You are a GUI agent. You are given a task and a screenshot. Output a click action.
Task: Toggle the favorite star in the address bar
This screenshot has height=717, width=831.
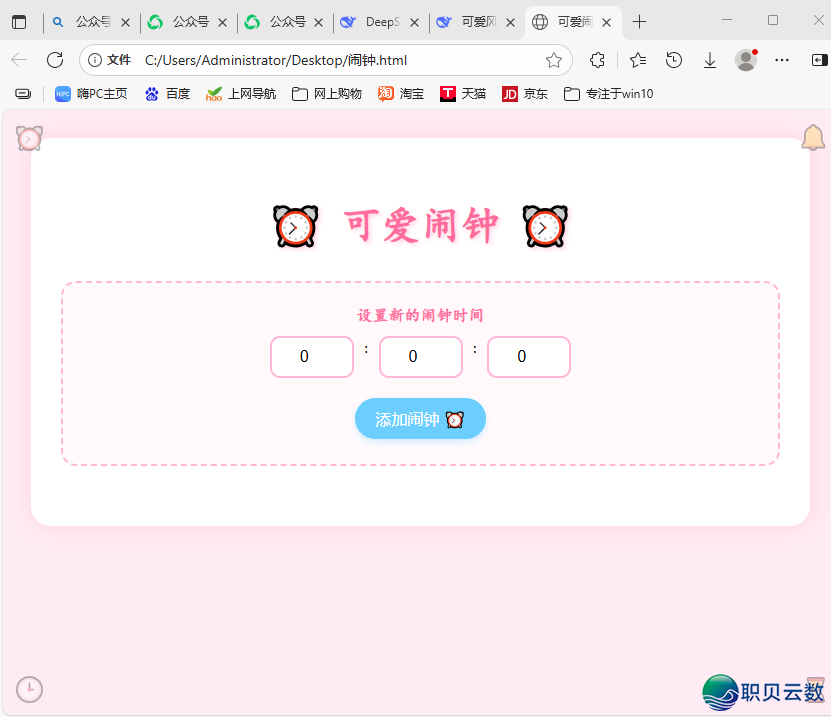click(554, 60)
